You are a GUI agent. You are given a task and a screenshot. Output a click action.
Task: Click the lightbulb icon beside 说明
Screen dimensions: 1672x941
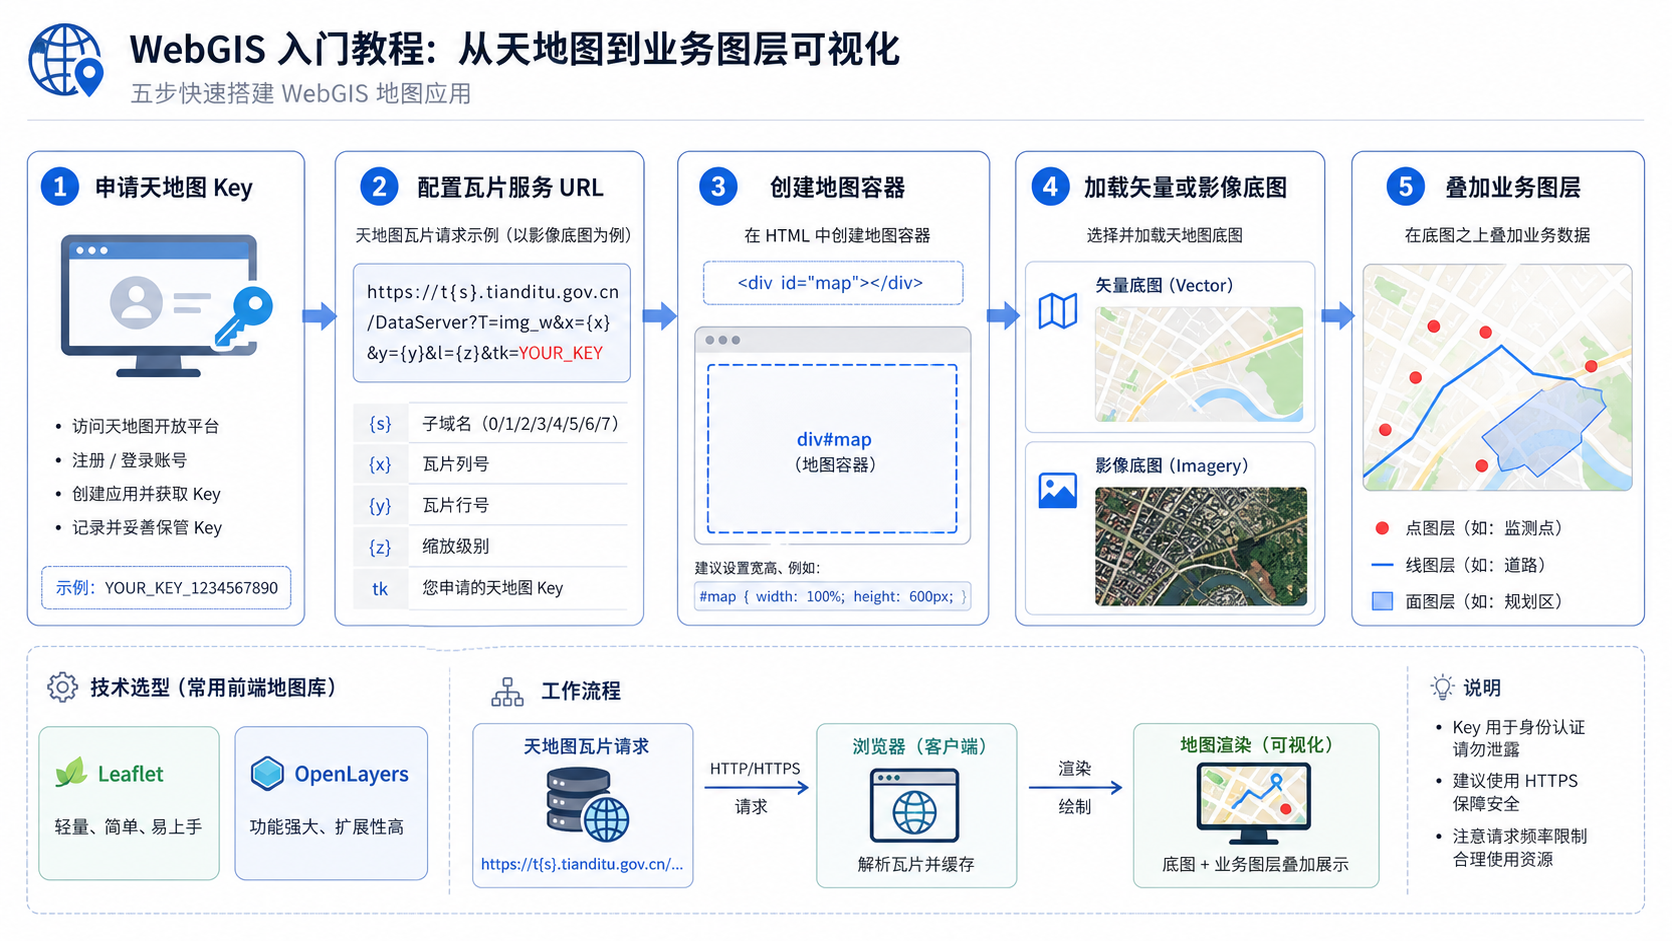pyautogui.click(x=1442, y=687)
